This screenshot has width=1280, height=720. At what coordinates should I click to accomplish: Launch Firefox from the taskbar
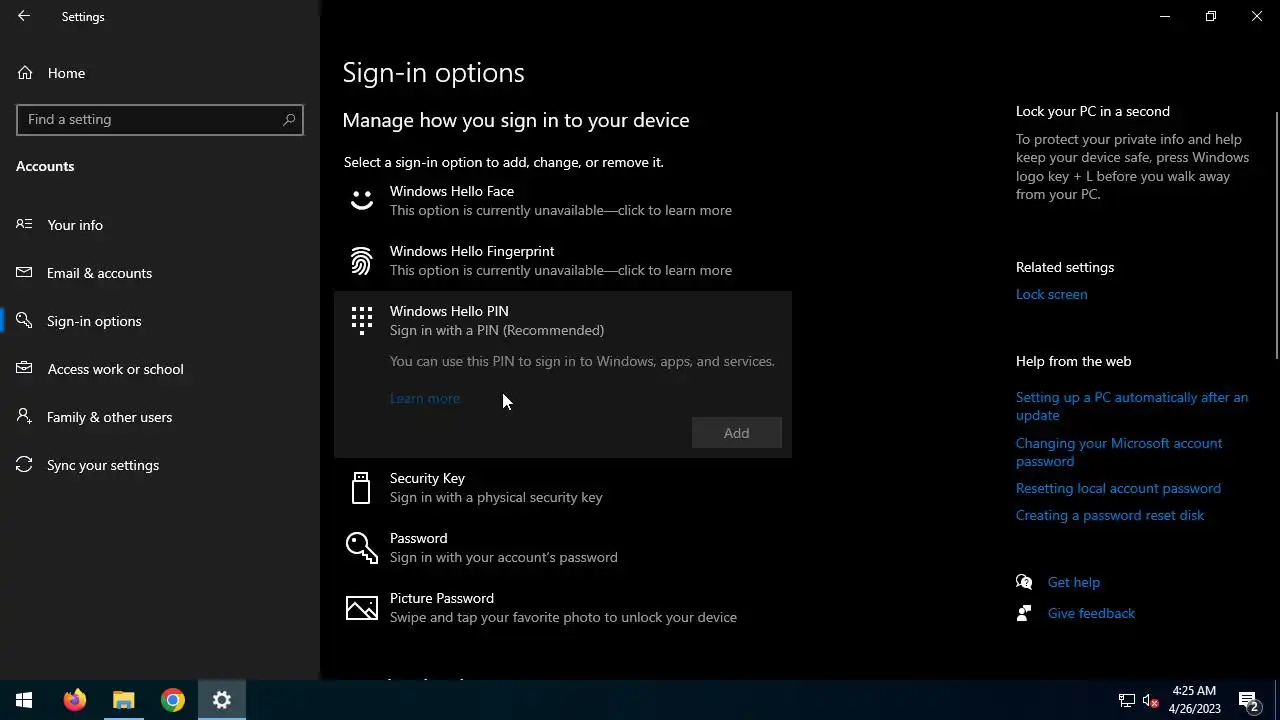coord(75,700)
